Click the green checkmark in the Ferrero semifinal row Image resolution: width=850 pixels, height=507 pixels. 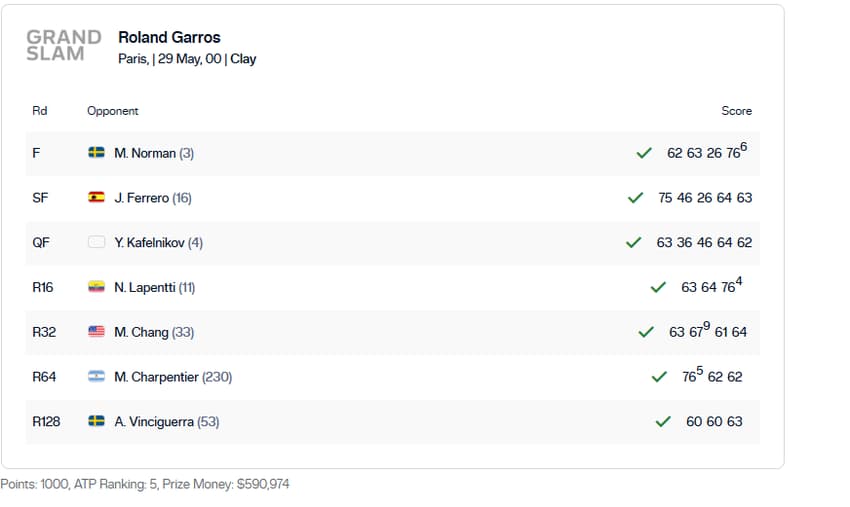click(635, 198)
